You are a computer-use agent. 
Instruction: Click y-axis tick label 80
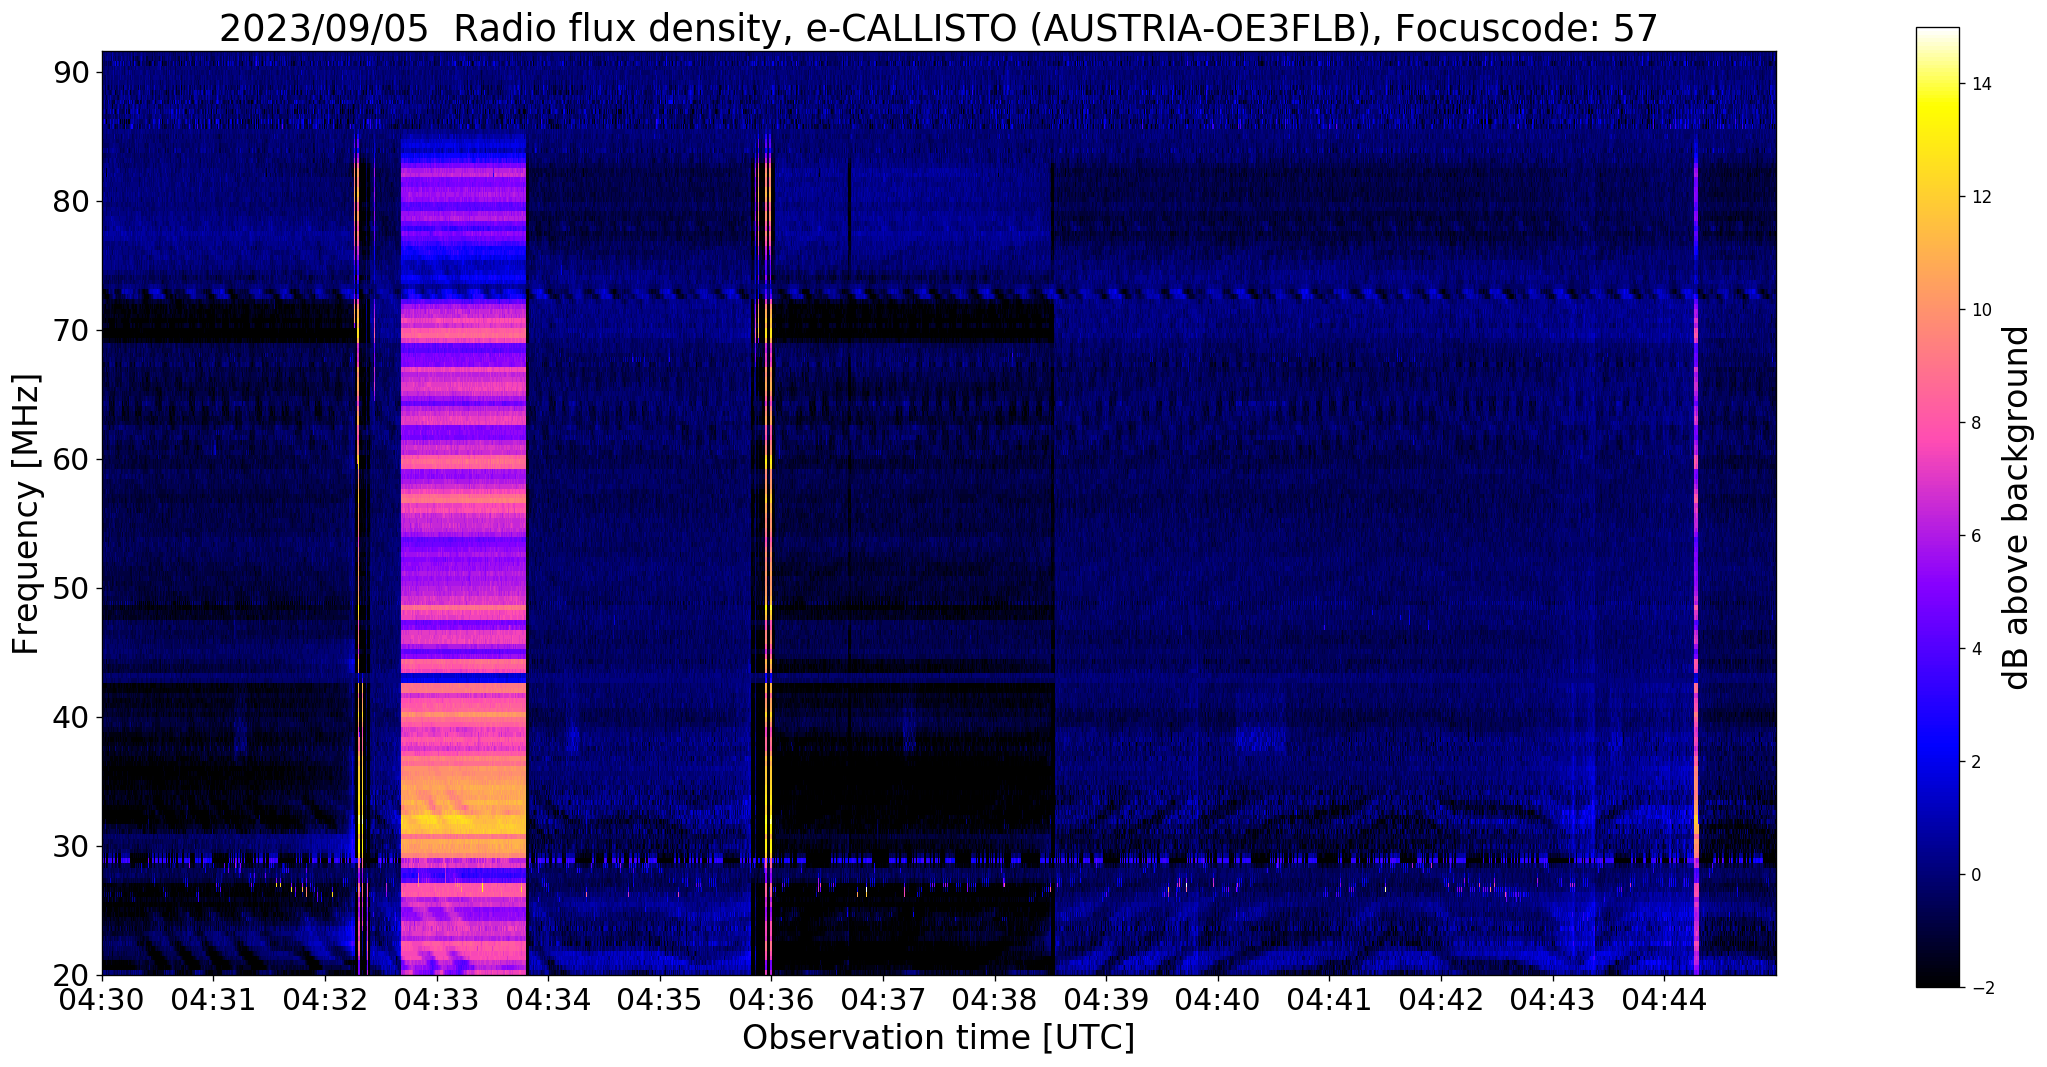[71, 202]
